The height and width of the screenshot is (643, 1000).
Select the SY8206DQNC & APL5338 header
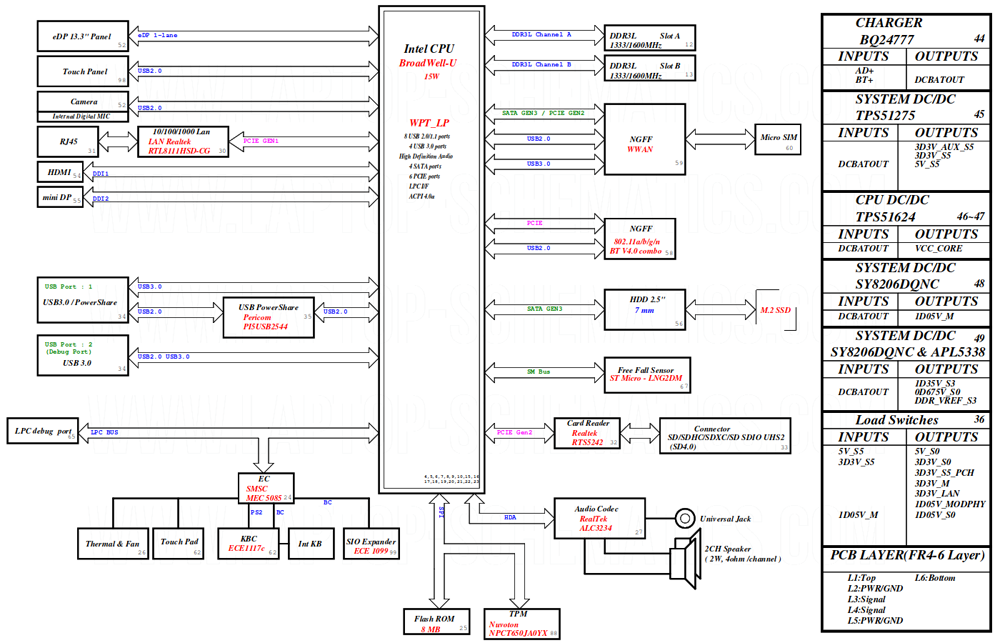pos(907,352)
